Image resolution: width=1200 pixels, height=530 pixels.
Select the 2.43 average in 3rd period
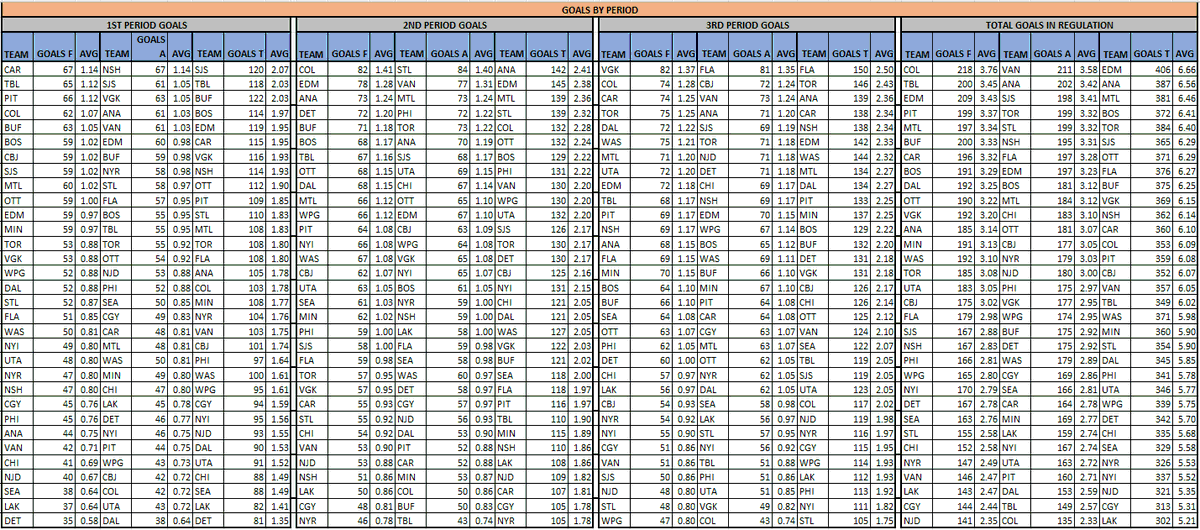click(883, 84)
